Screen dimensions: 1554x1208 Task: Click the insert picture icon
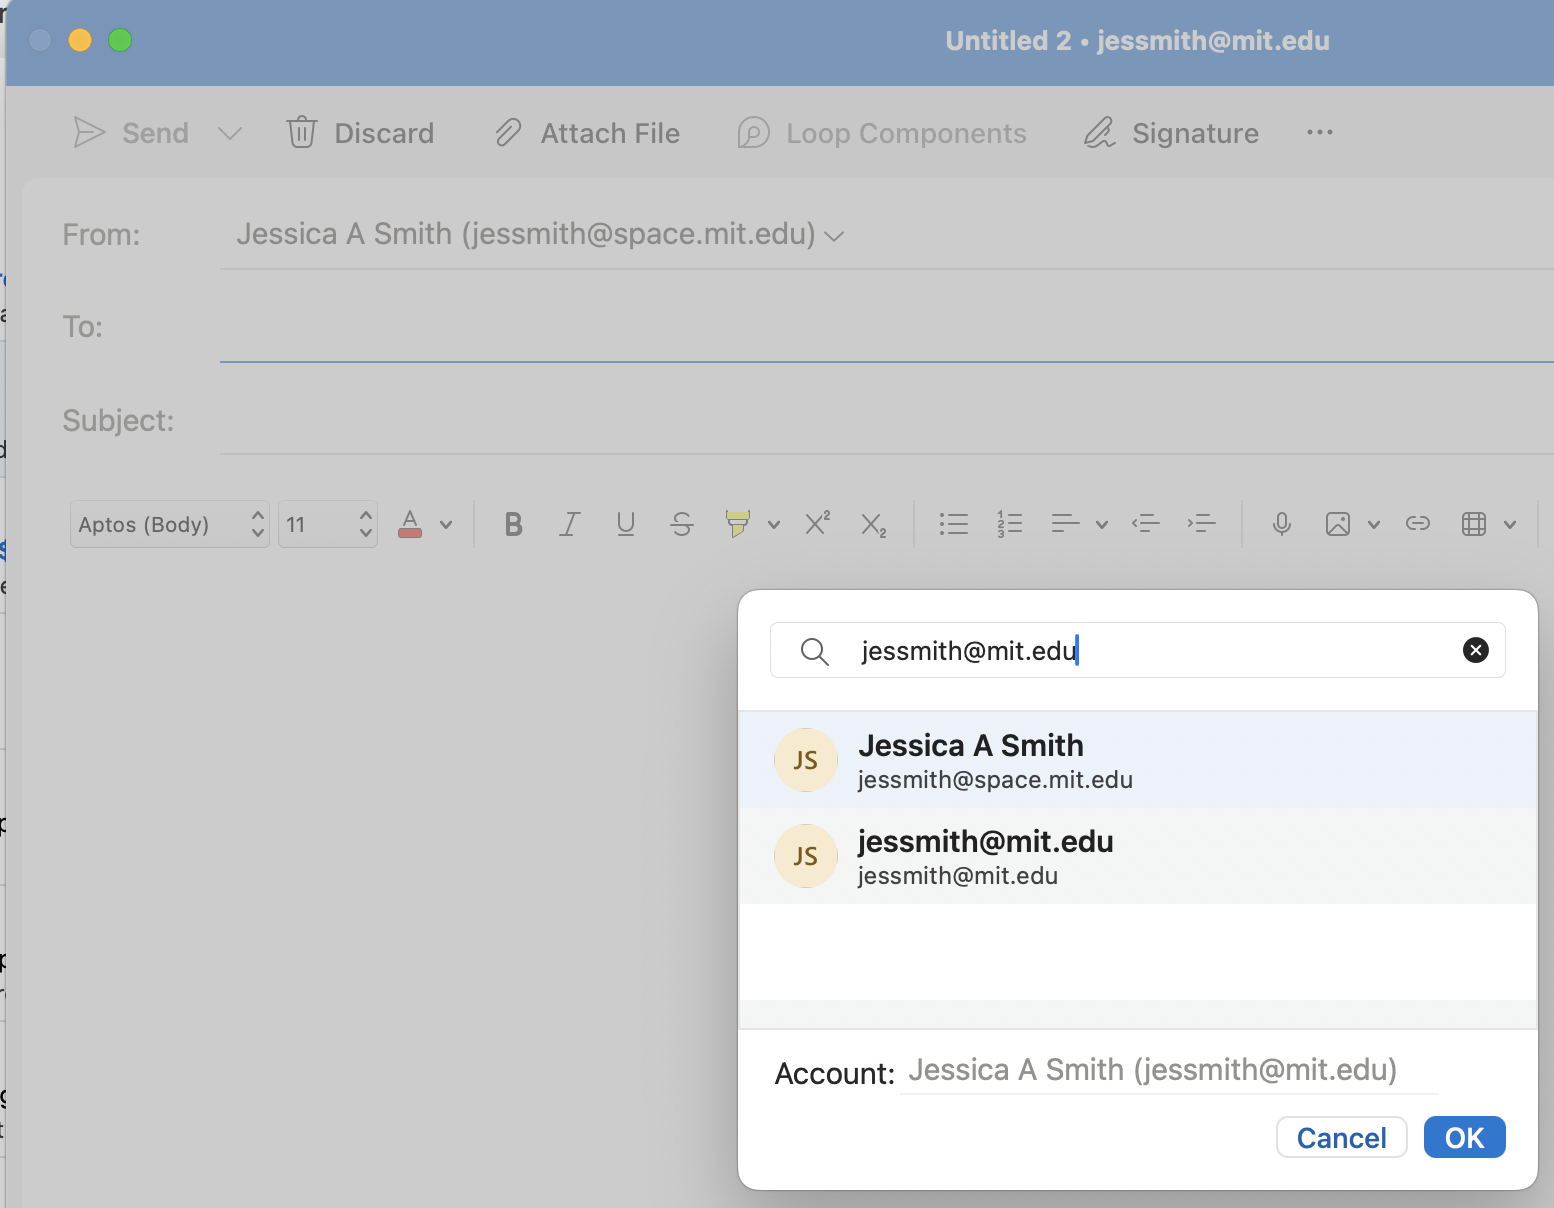pyautogui.click(x=1338, y=524)
